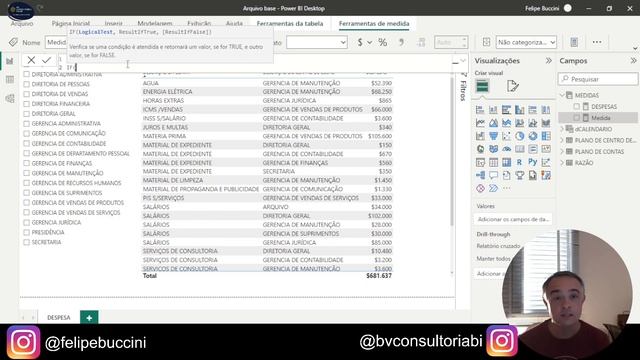Check GERENCIA DE FINANÇAS slicer box
640x360 pixels.
coord(27,163)
